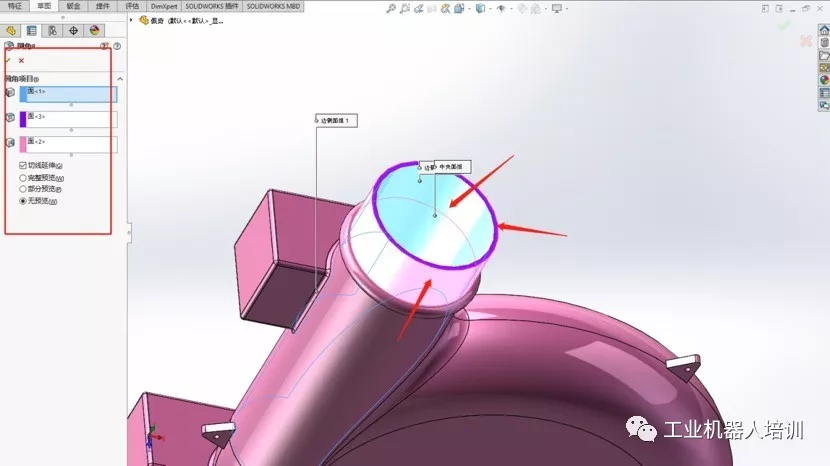830x466 pixels.
Task: Open Appearances tab in right task pane
Action: (824, 80)
